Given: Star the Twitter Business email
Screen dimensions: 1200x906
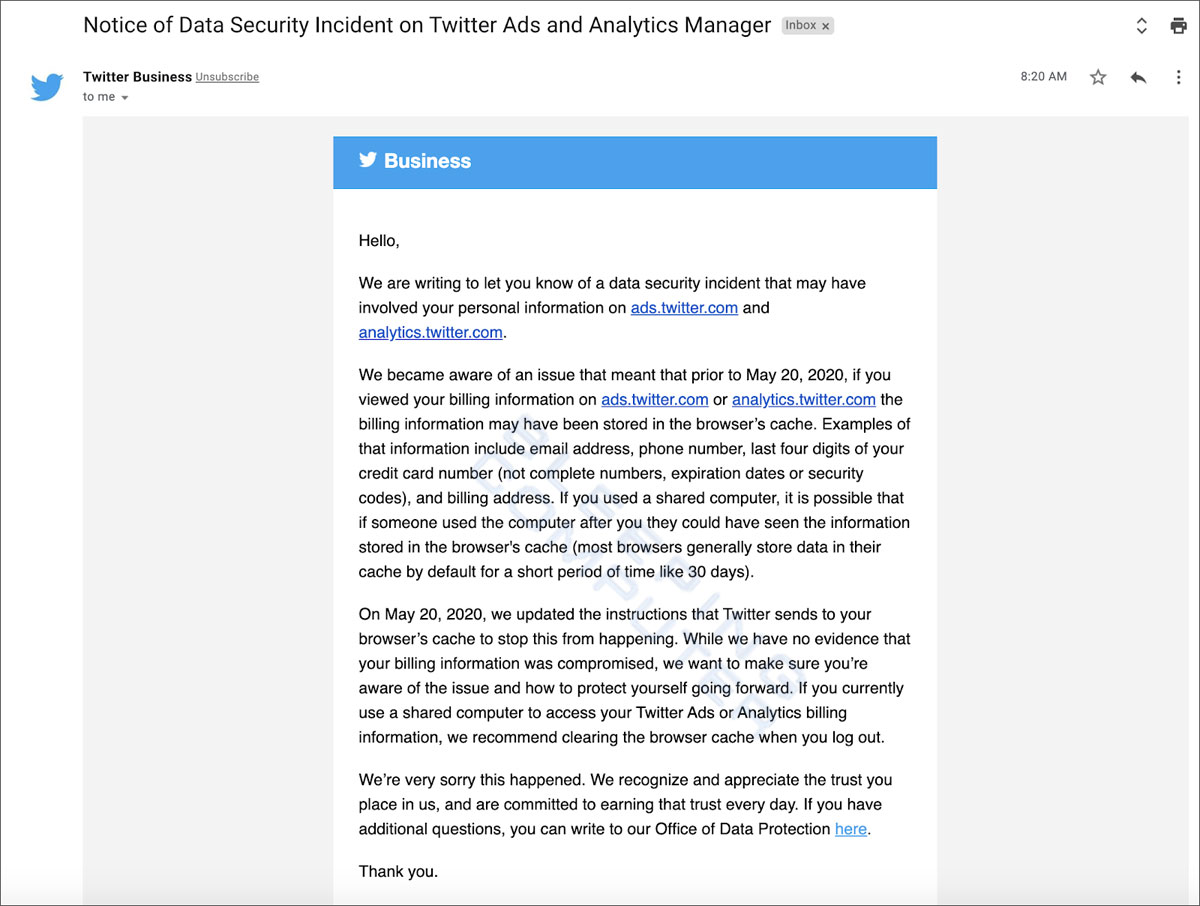Looking at the screenshot, I should (1098, 77).
